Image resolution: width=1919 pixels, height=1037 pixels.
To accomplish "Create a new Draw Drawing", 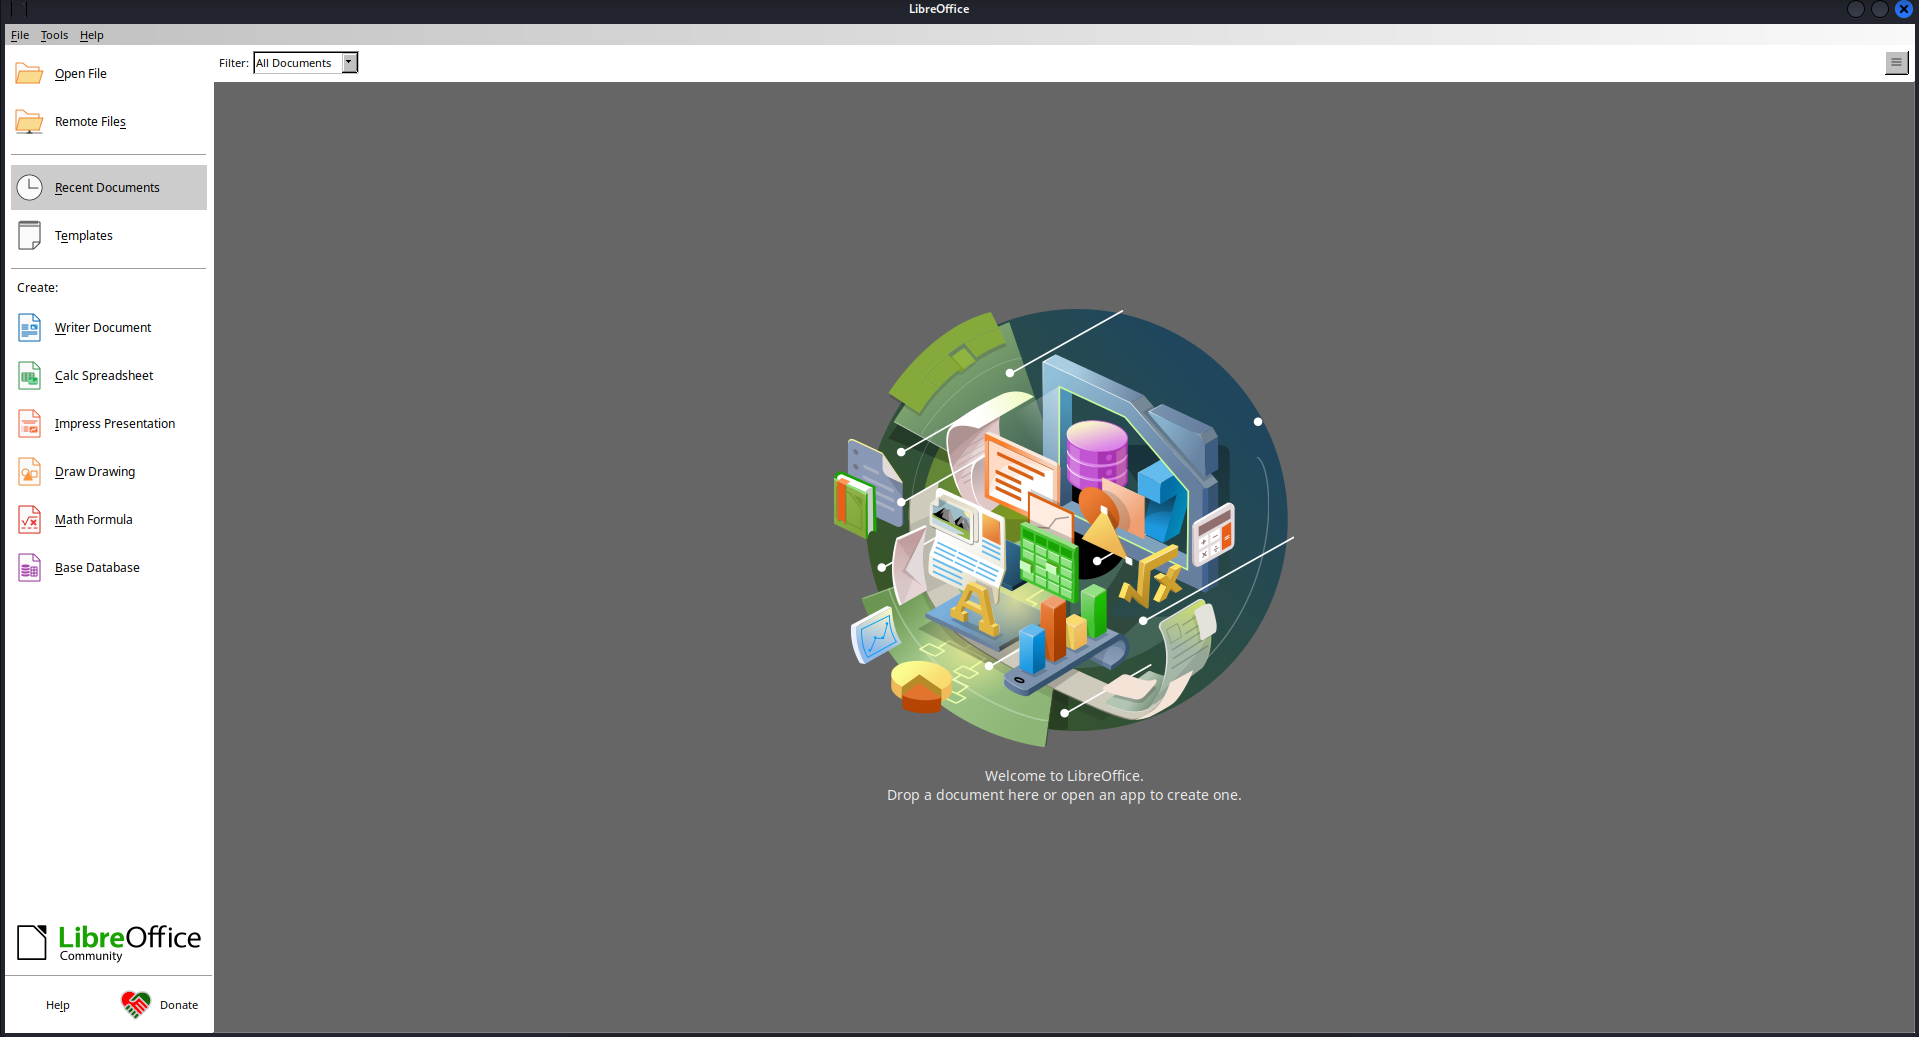I will pyautogui.click(x=94, y=472).
